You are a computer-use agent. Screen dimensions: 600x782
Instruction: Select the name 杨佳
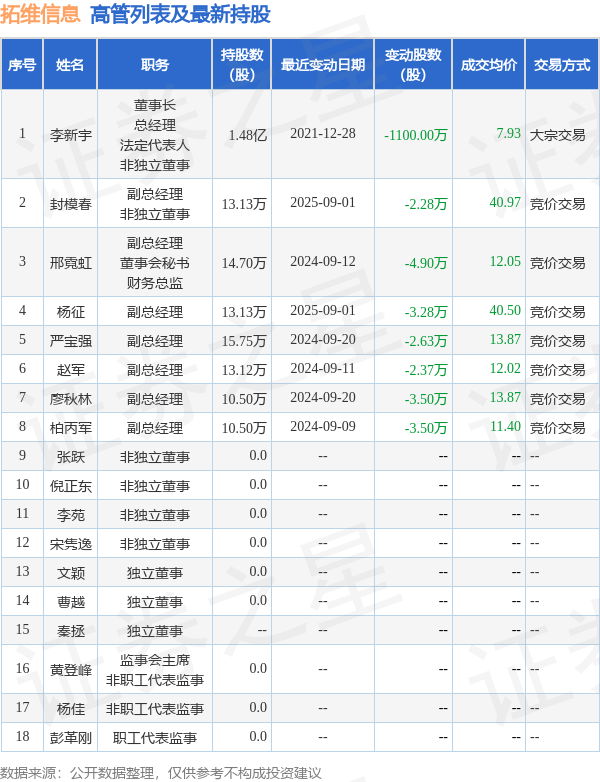(x=70, y=708)
